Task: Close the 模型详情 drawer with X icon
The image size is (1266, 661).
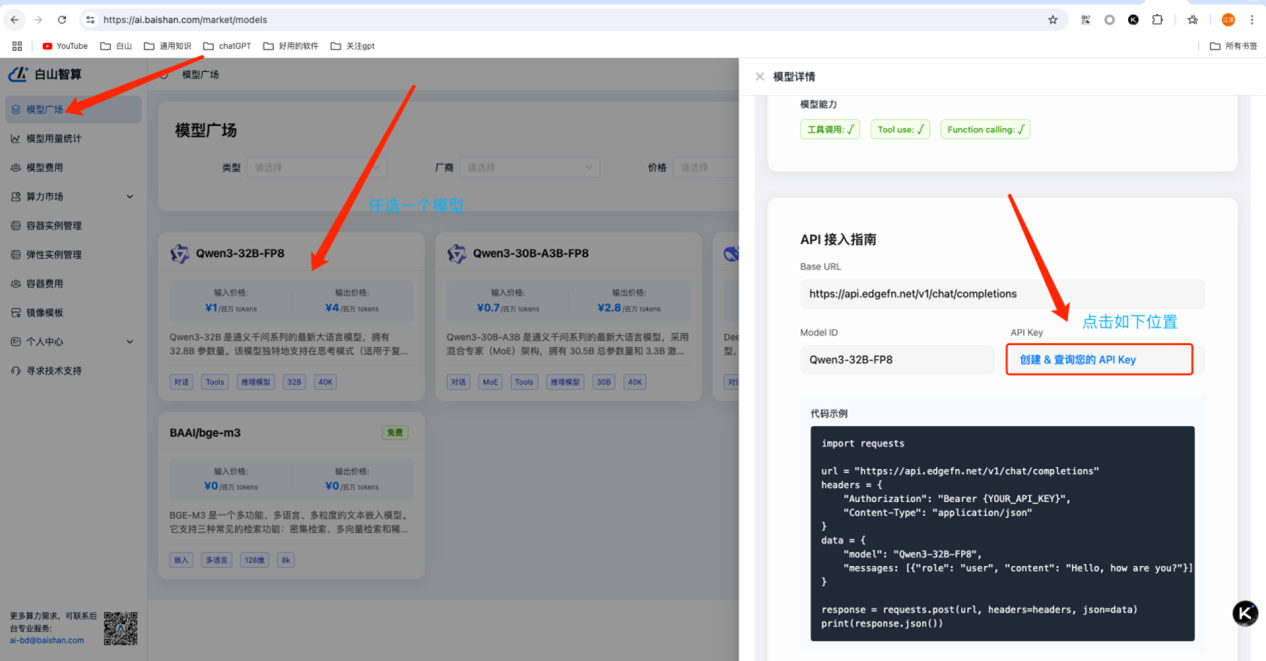Action: [760, 77]
